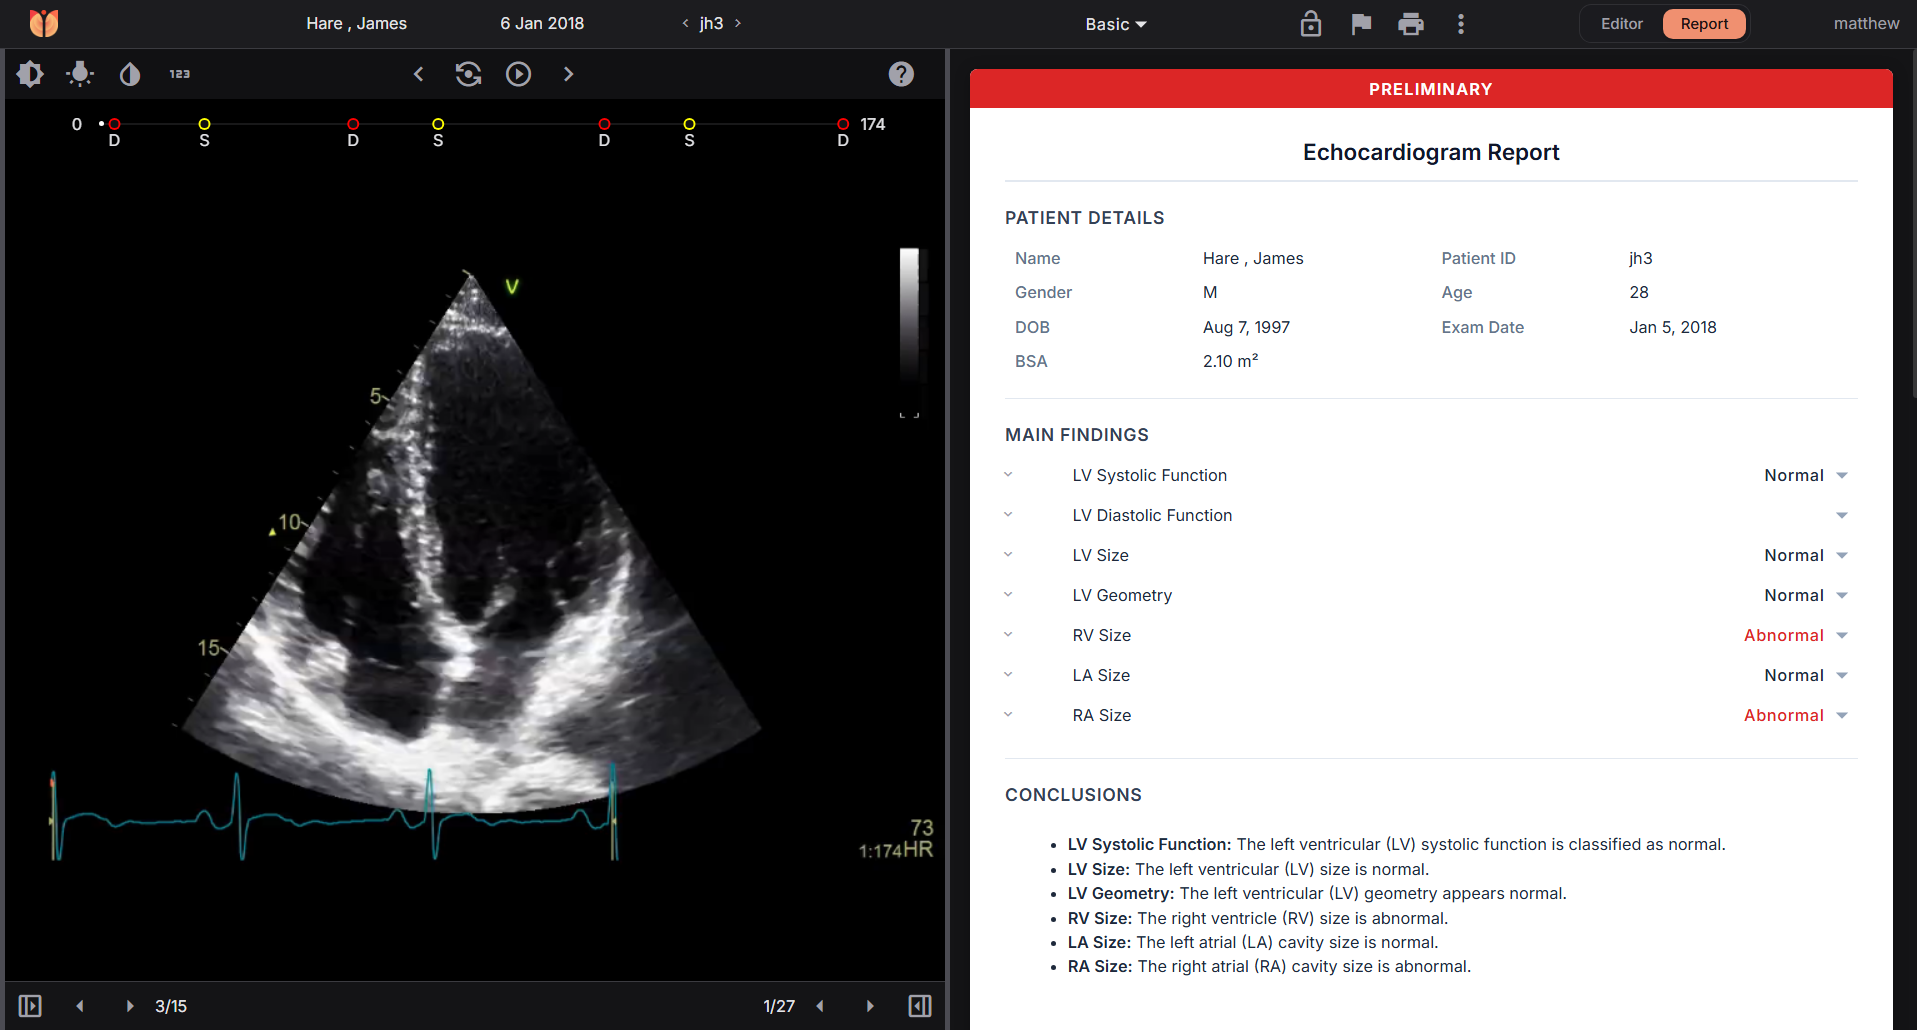Click the contrast half-circle icon
Screen dimensions: 1917x1030
tap(130, 74)
